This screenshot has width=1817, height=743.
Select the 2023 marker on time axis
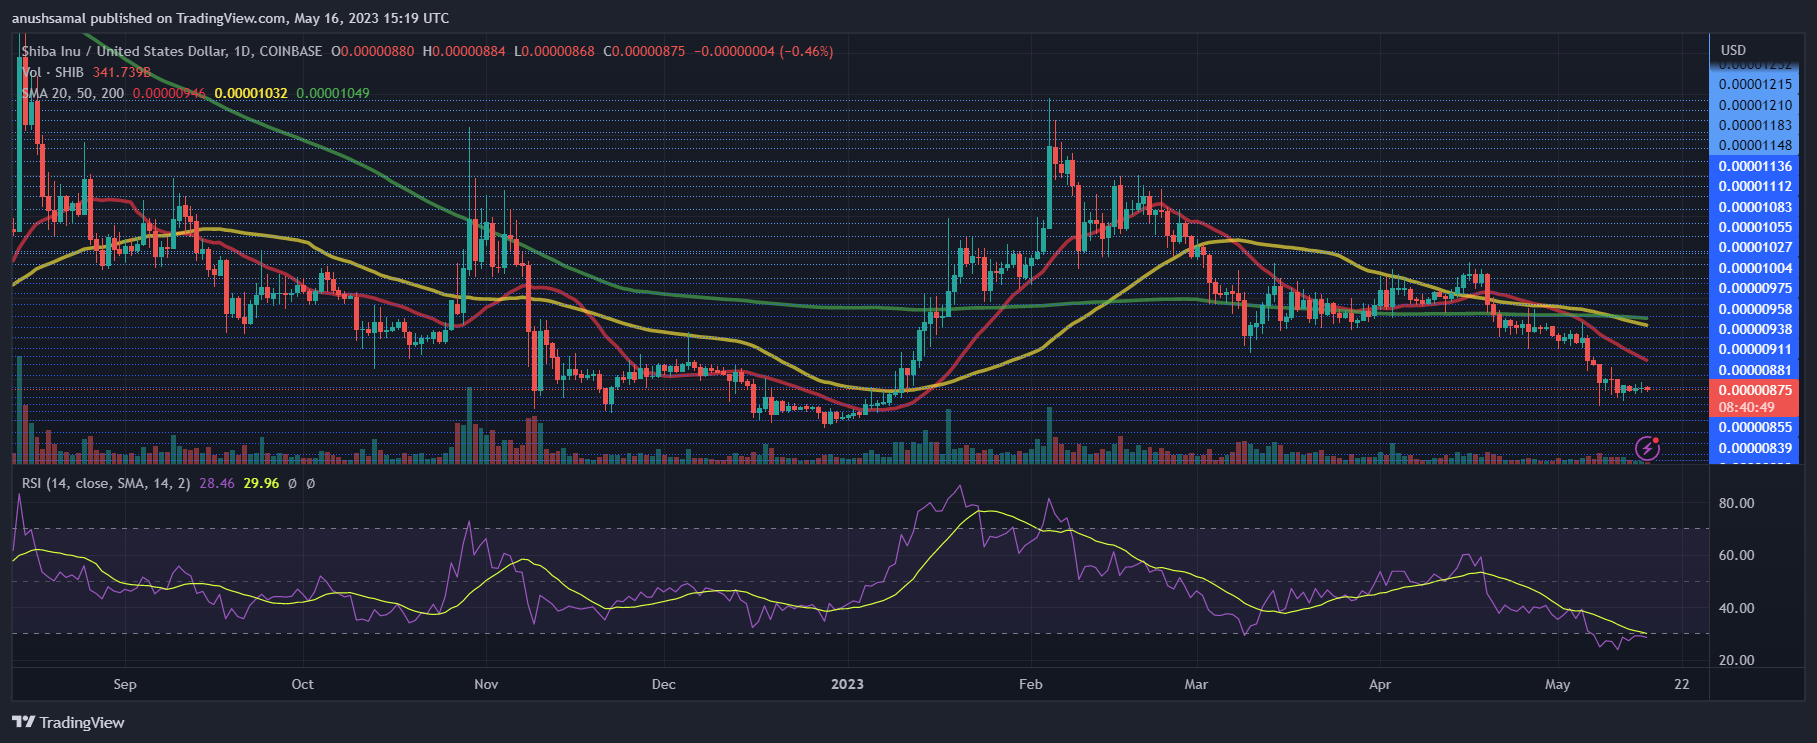[847, 684]
